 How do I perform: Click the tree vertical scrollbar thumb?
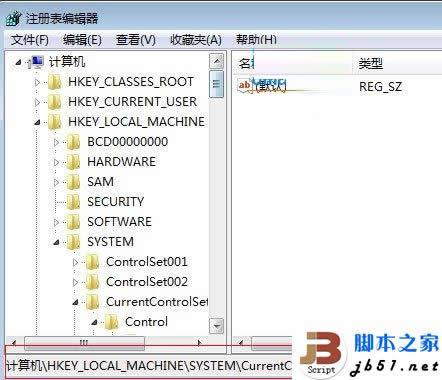(217, 84)
